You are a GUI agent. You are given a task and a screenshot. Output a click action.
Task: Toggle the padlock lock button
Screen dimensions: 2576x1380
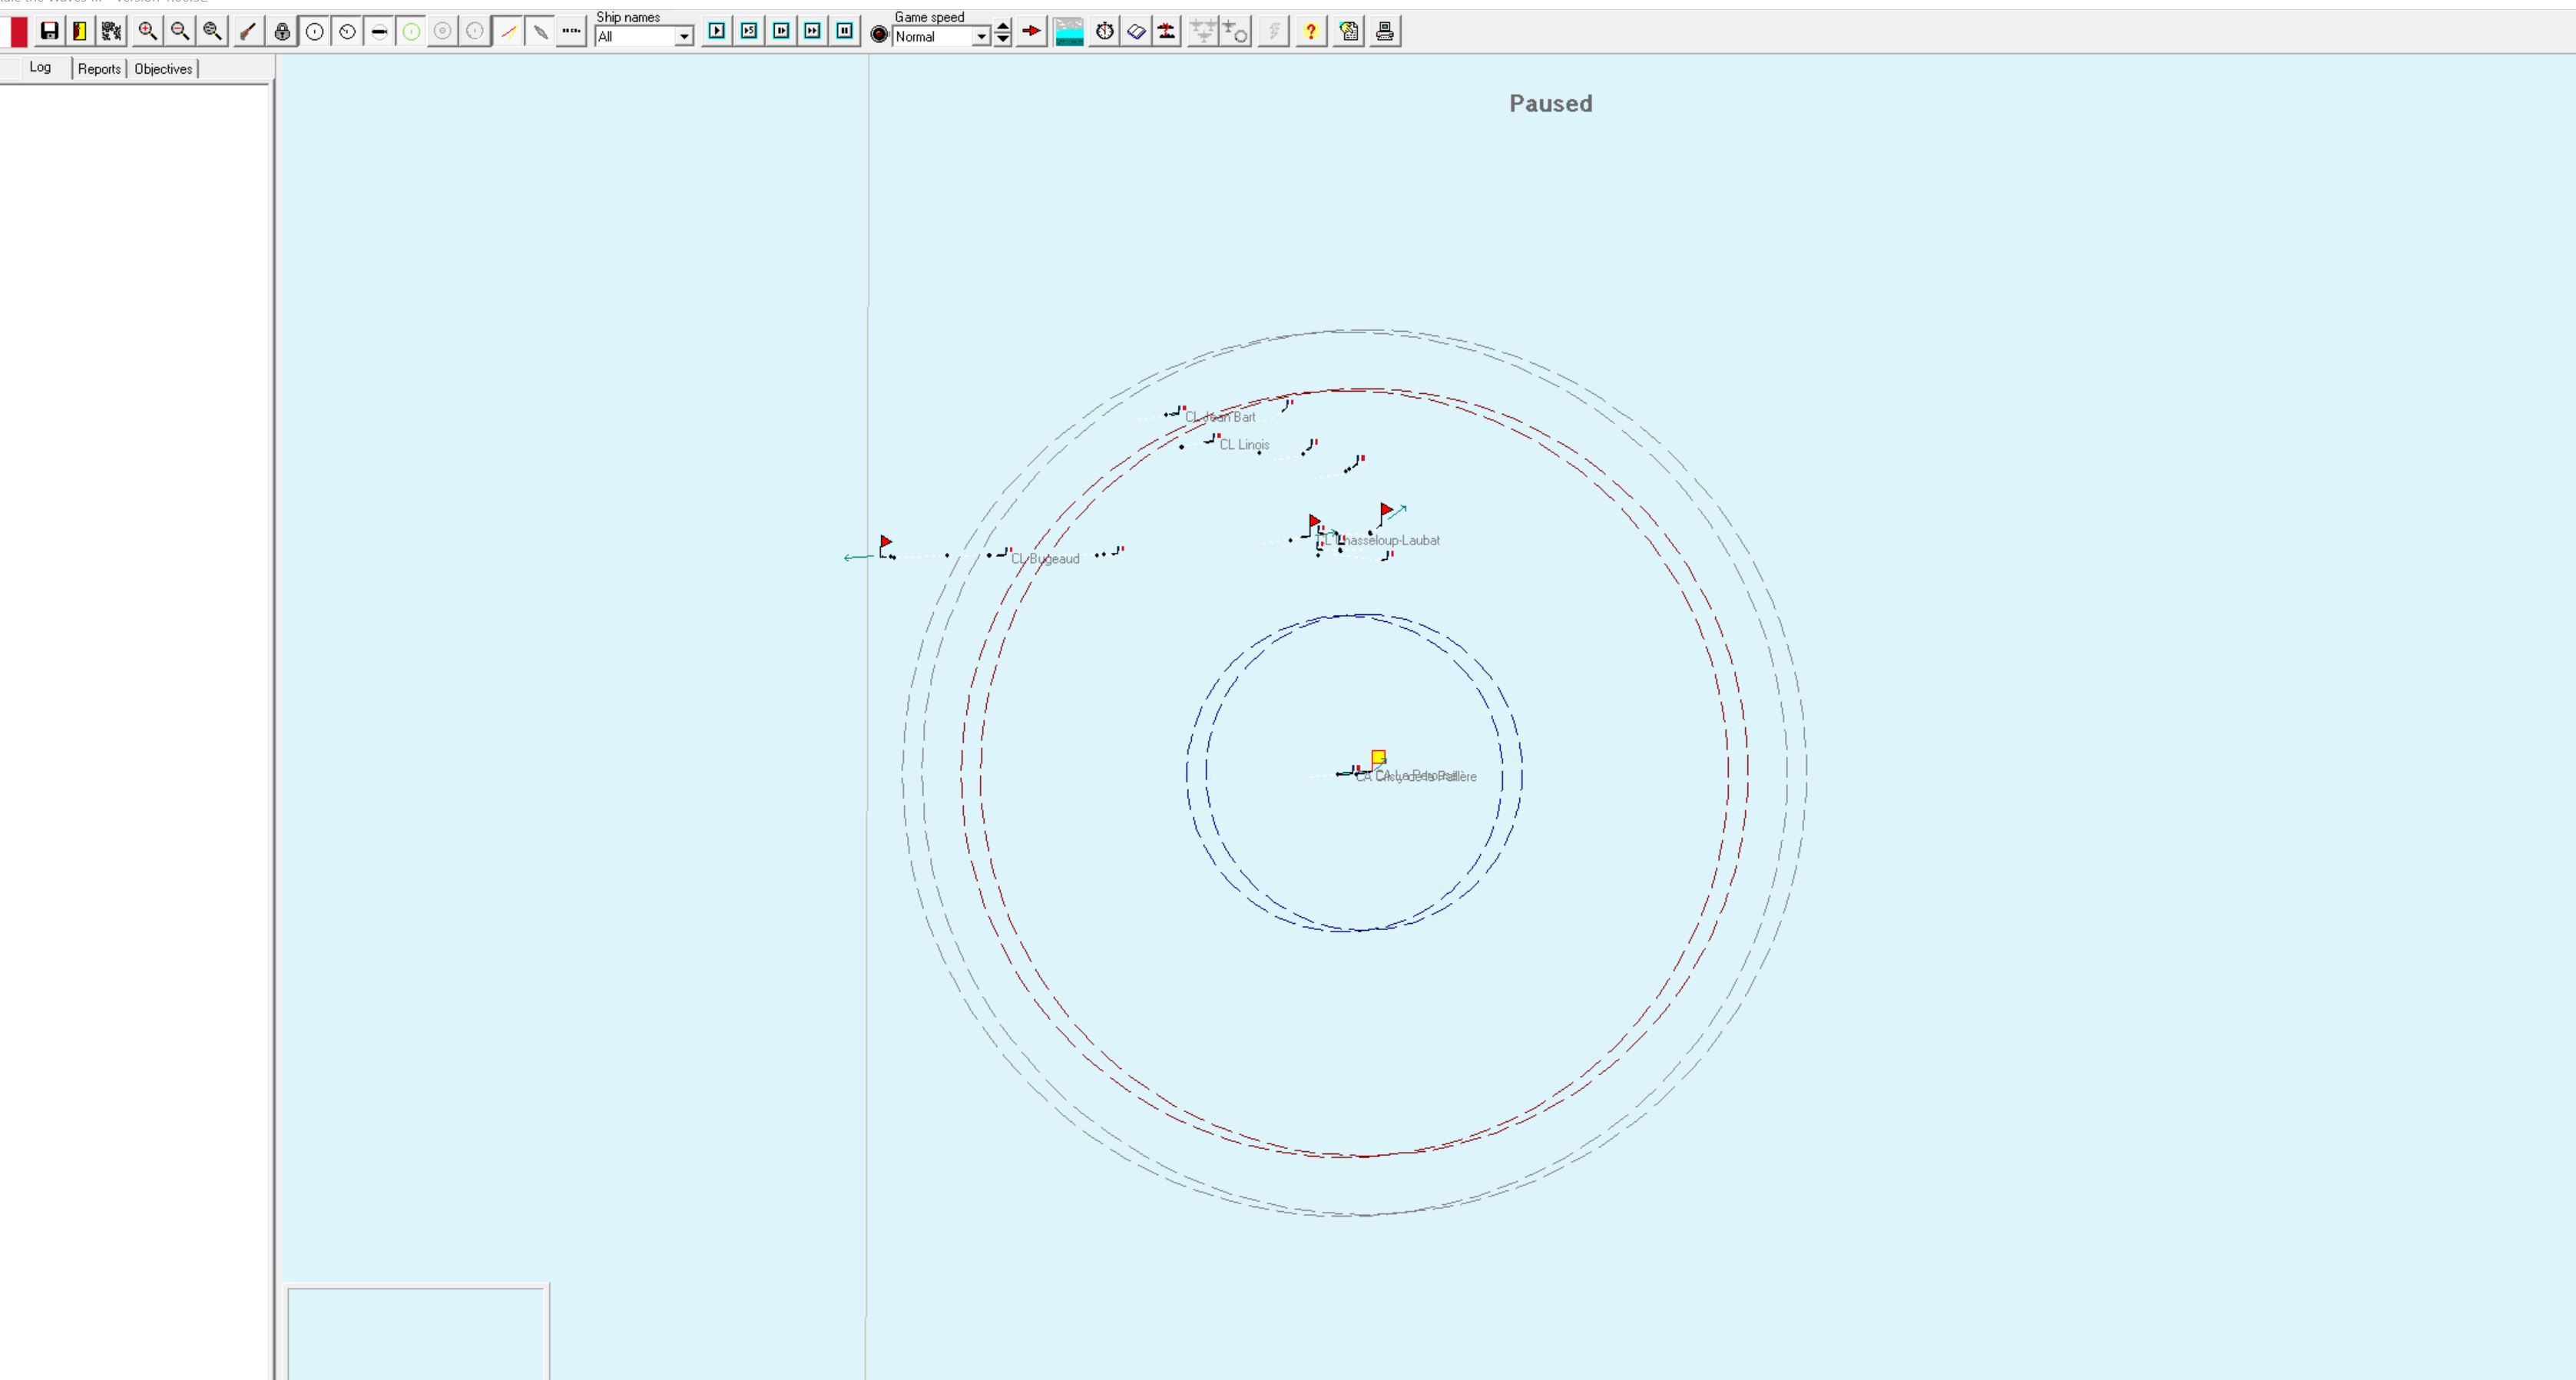coord(282,32)
